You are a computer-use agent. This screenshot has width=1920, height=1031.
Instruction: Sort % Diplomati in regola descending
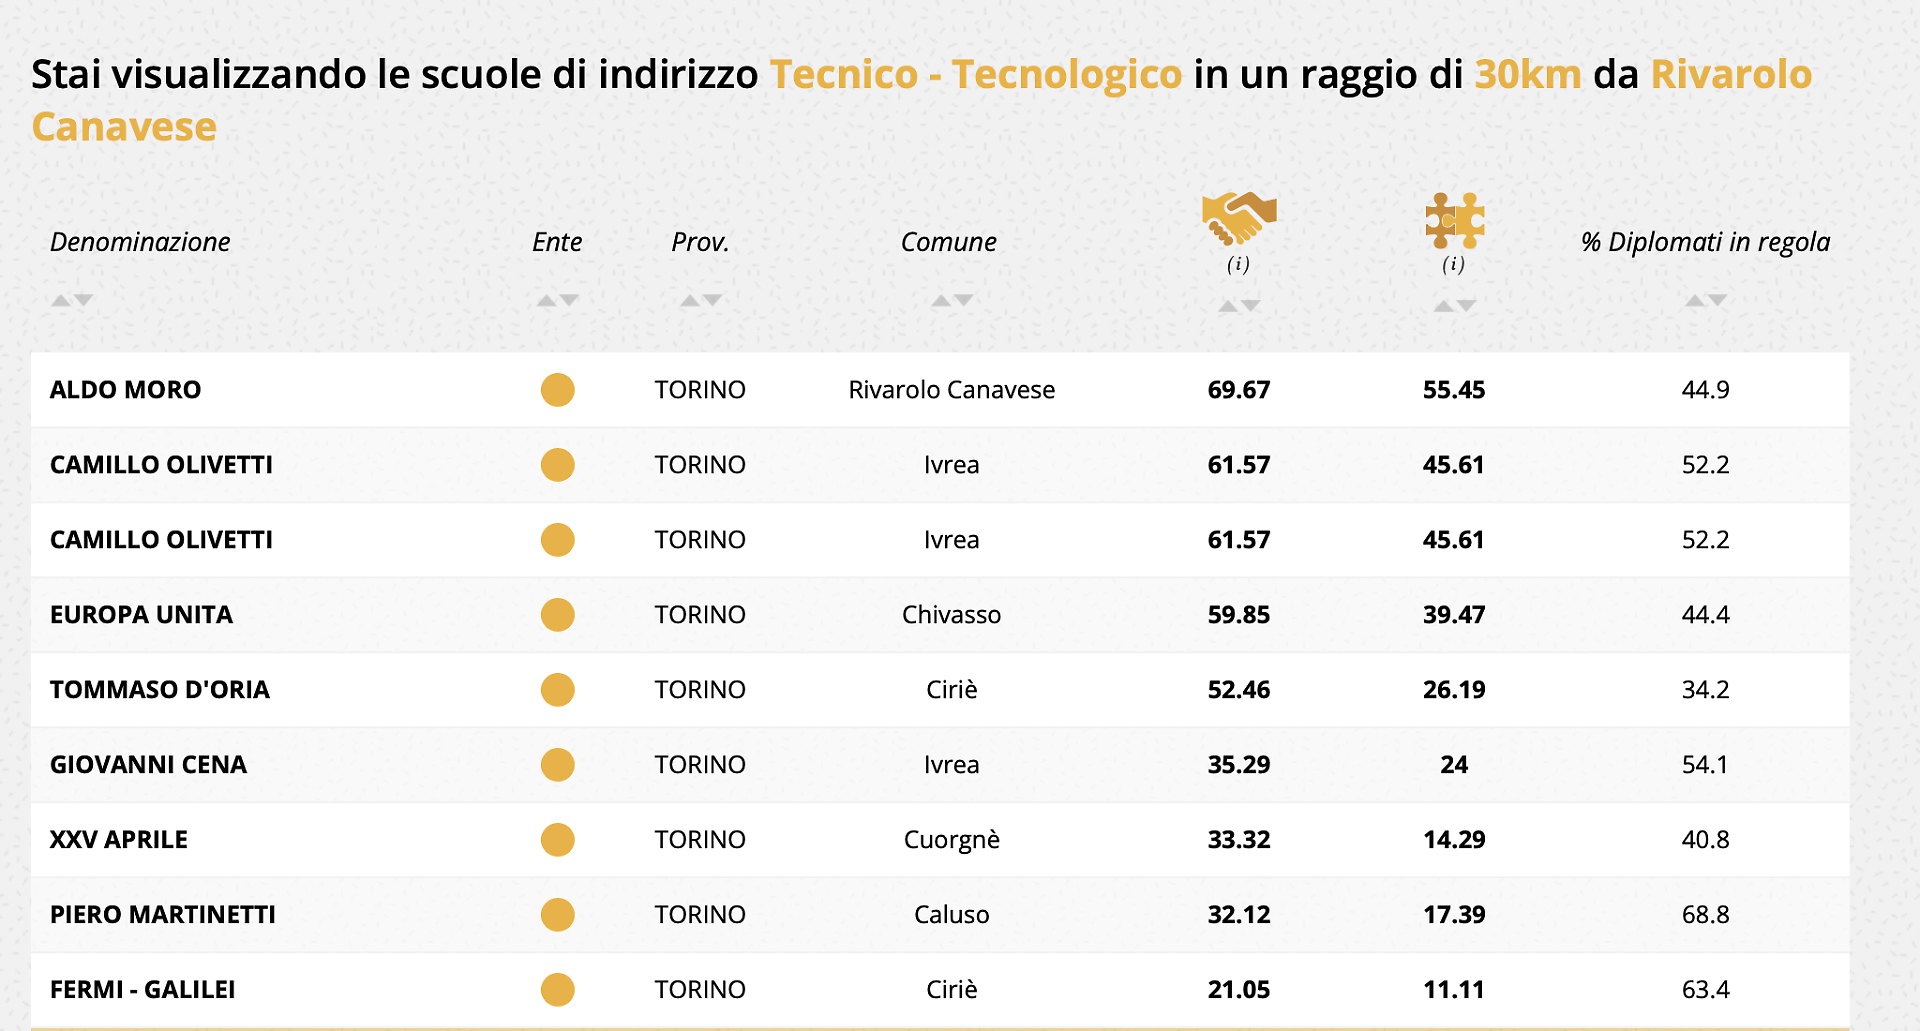pos(1717,300)
